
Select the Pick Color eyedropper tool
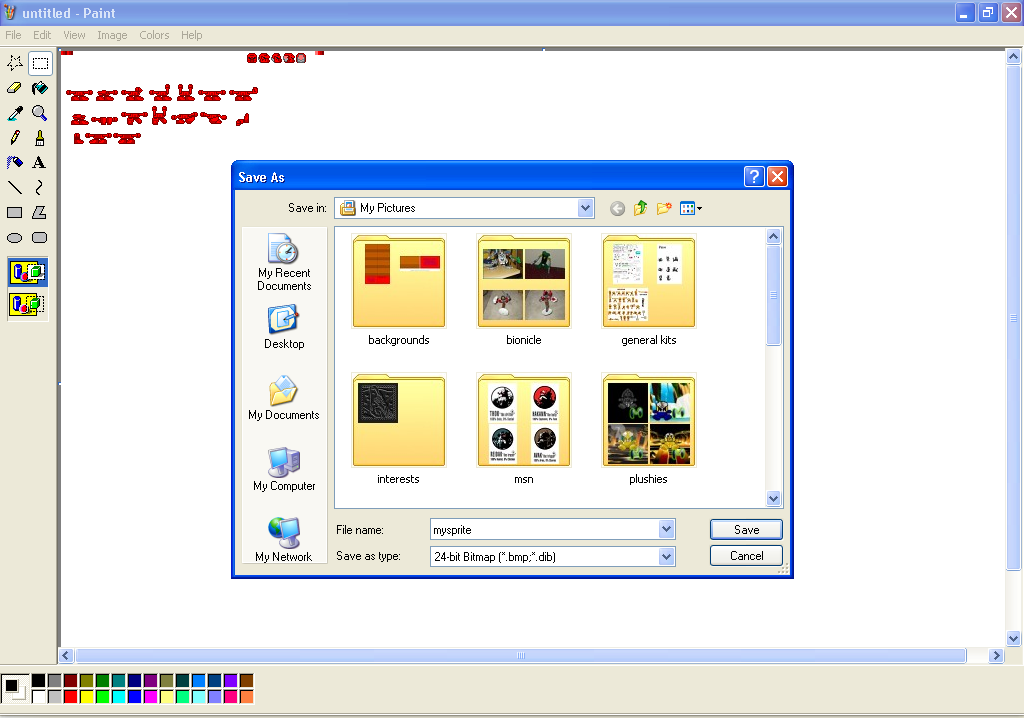14,113
